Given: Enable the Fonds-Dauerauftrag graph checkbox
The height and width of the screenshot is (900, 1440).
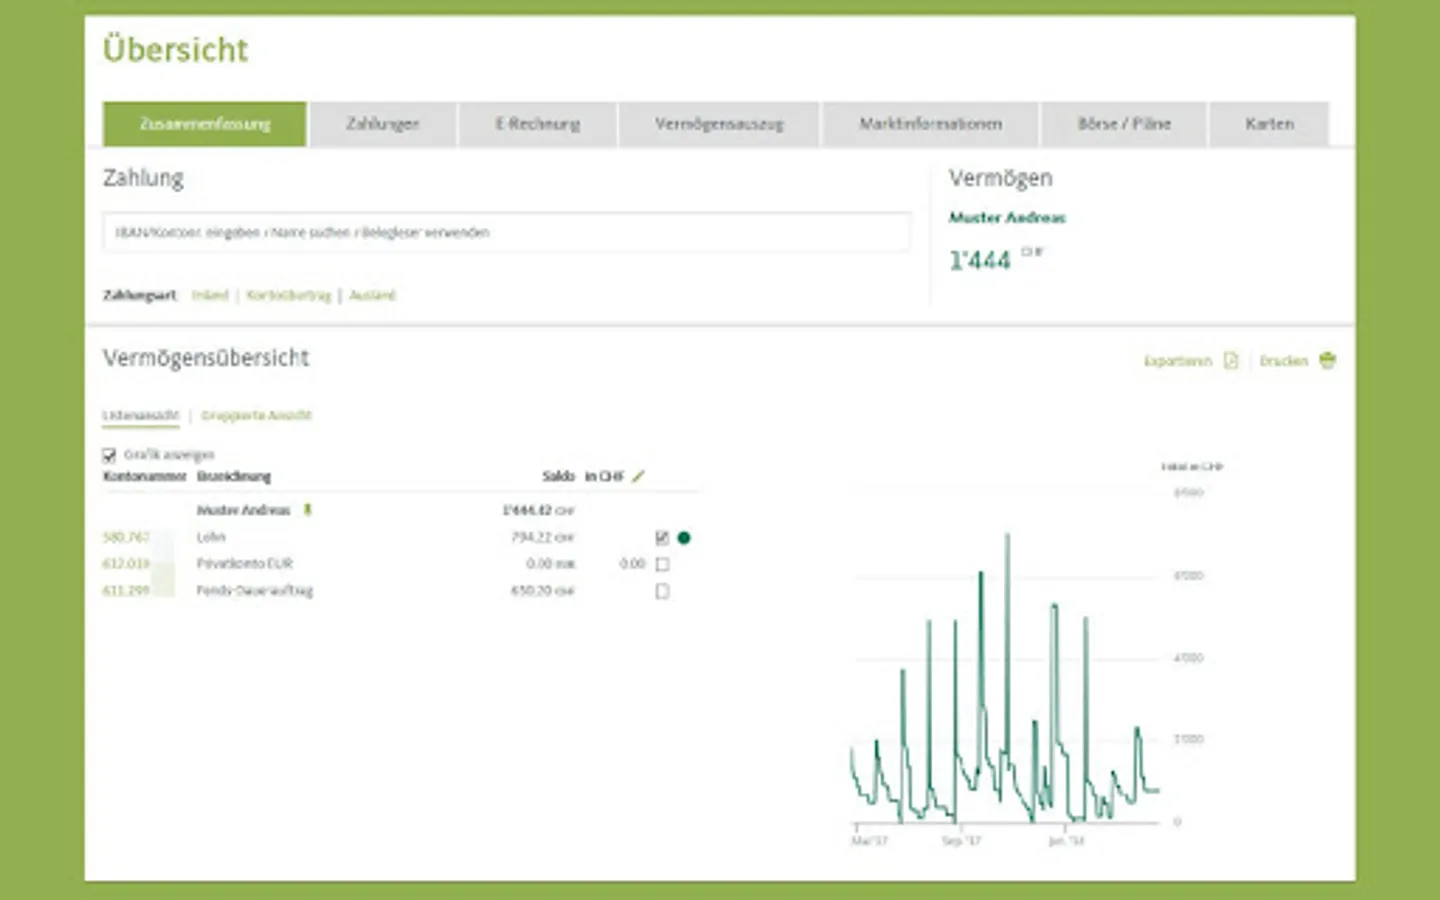Looking at the screenshot, I should click(x=662, y=591).
